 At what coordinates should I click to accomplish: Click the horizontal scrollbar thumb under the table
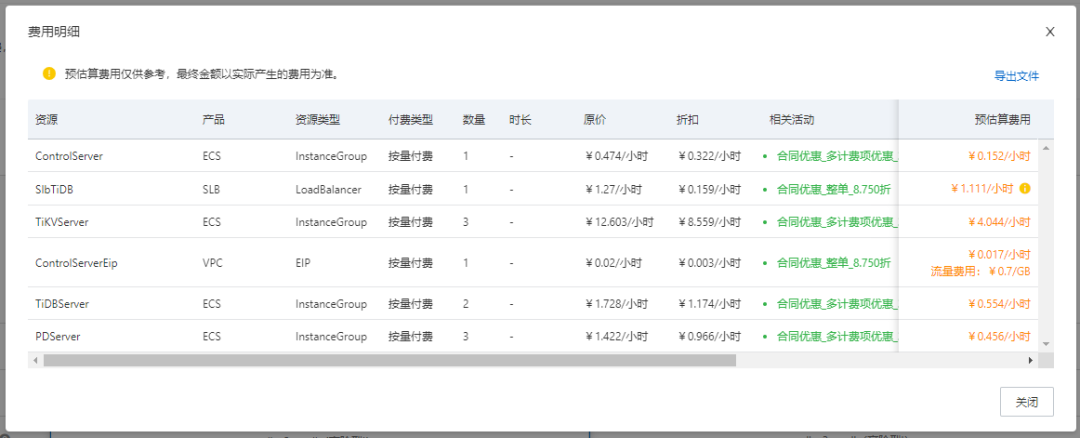(390, 360)
